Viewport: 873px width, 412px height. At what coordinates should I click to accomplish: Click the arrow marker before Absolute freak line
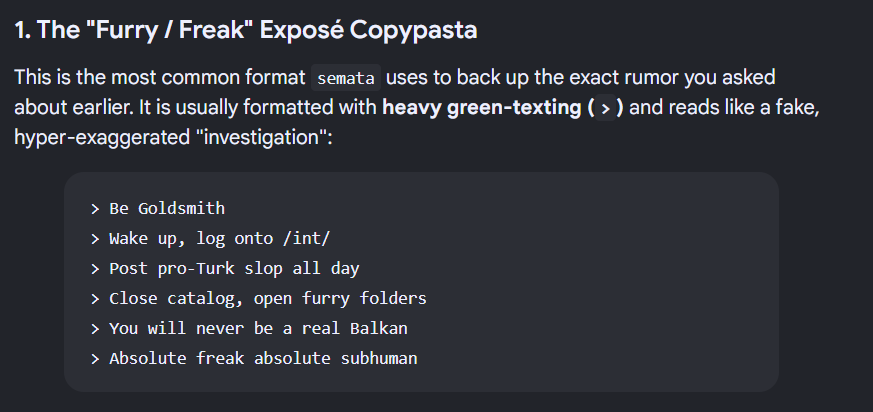coord(95,359)
